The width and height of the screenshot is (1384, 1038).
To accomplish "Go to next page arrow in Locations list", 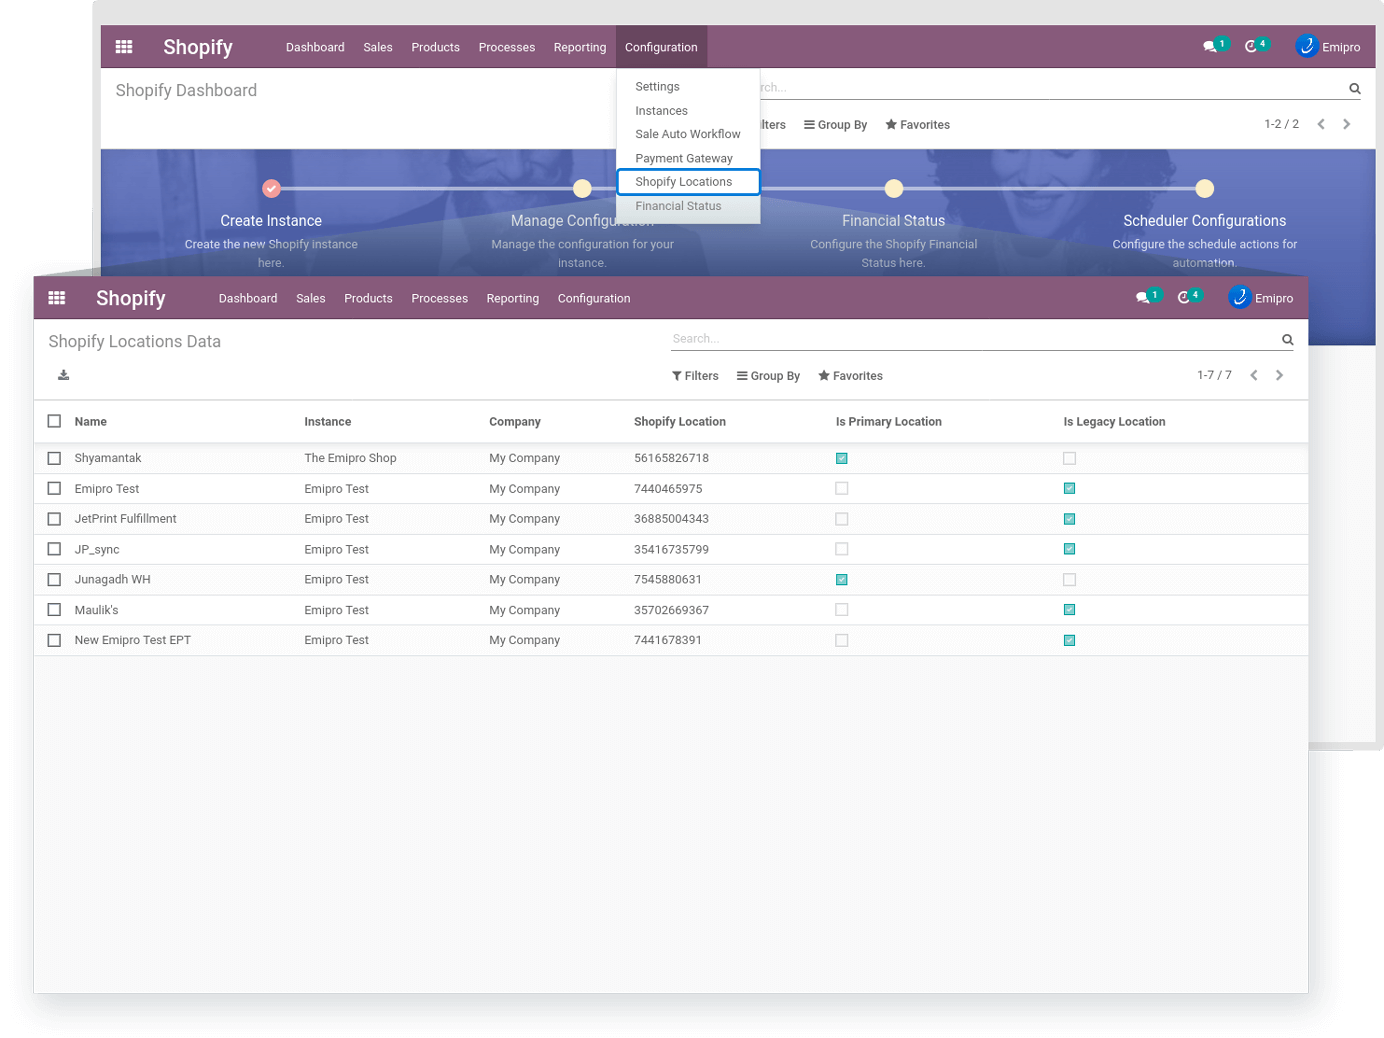I will click(x=1279, y=375).
